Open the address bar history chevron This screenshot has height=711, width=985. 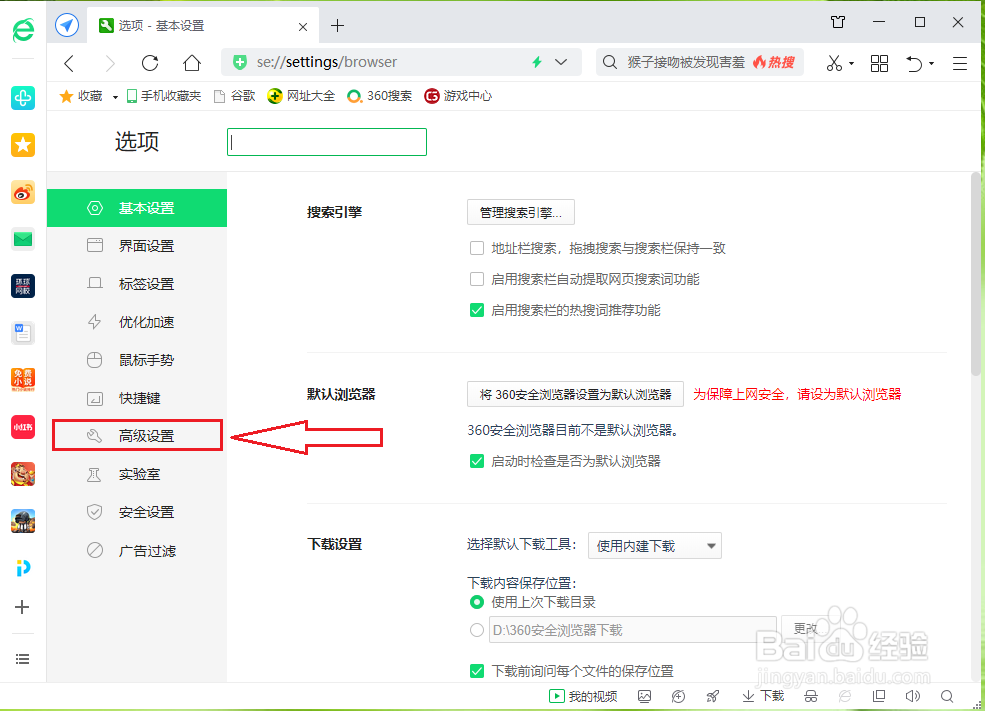pyautogui.click(x=561, y=62)
